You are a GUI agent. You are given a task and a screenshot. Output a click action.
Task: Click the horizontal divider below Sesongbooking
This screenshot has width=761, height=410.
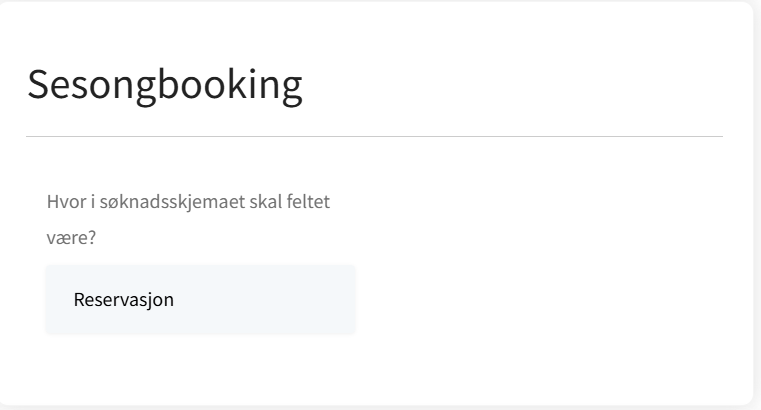tap(374, 136)
